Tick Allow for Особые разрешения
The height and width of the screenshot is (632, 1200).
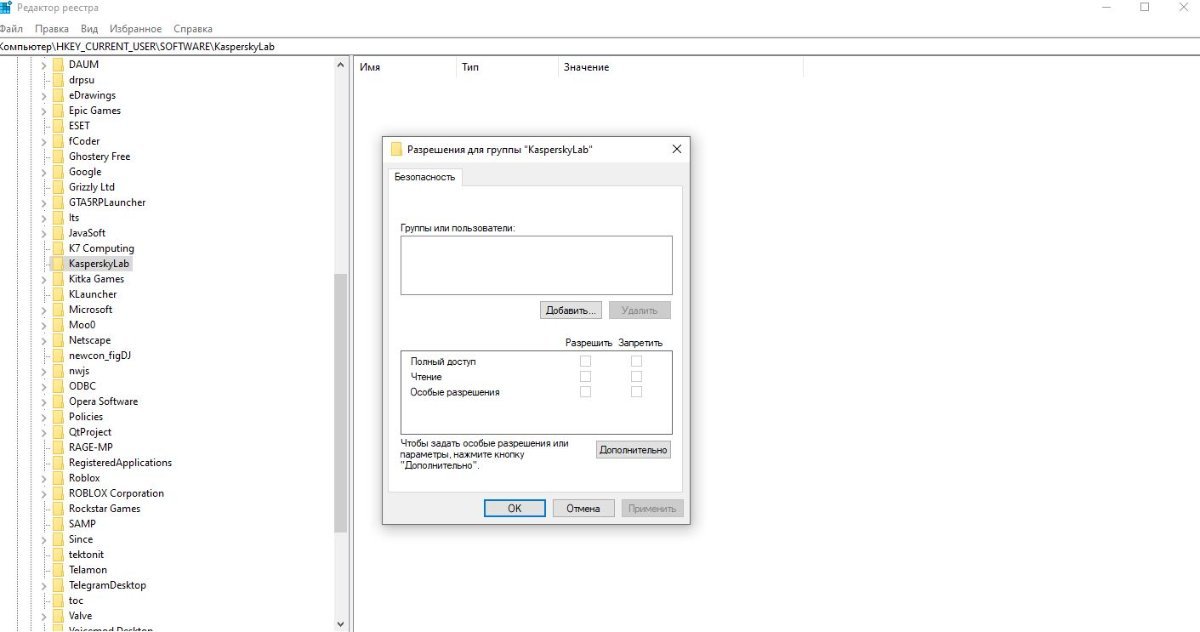pos(586,392)
